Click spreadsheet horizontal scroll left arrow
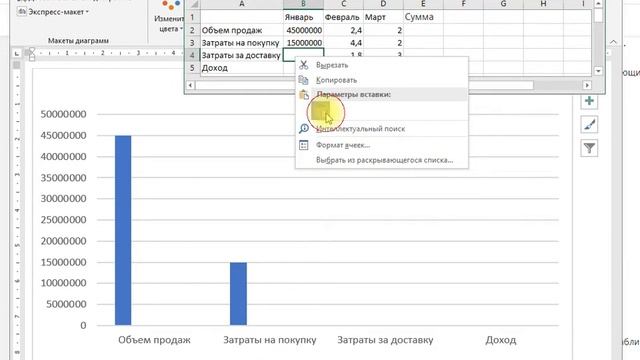This screenshot has height=360, width=640. point(190,85)
